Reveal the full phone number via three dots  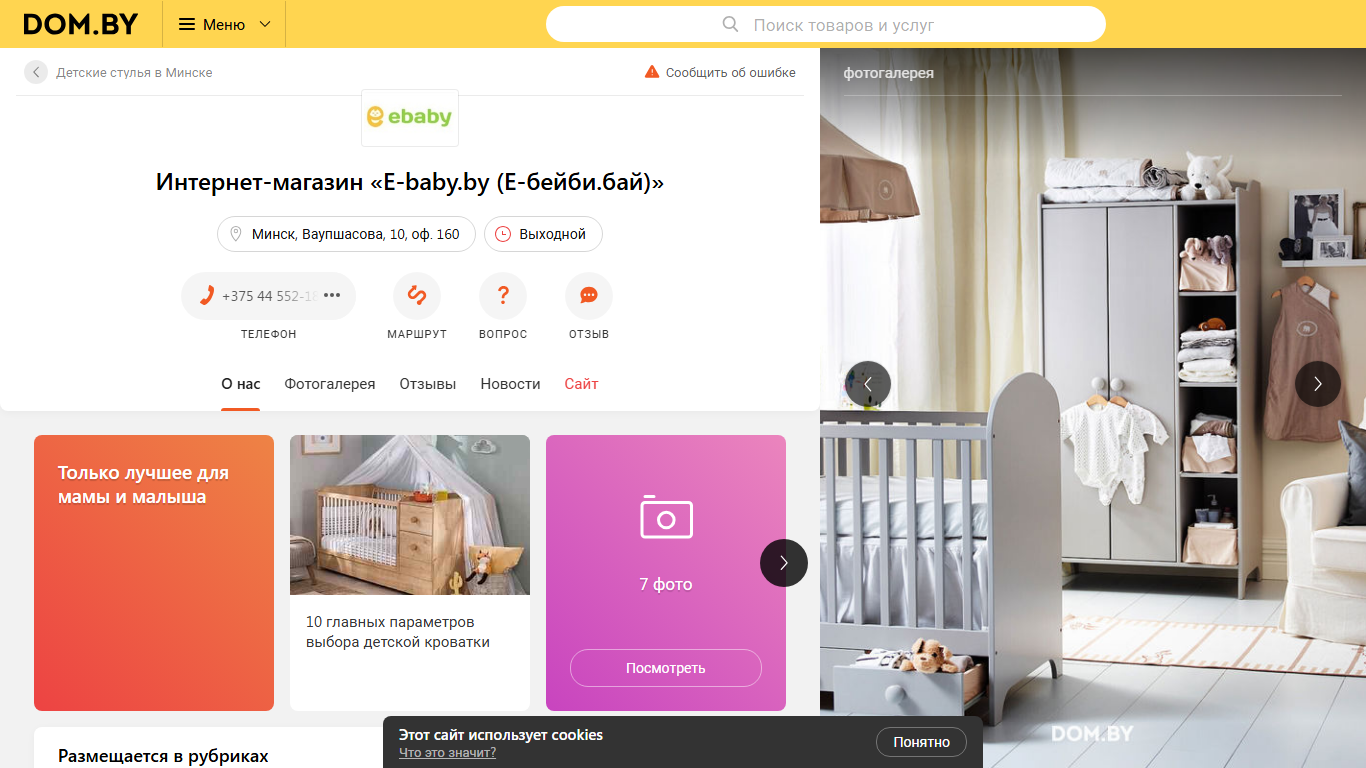click(332, 295)
